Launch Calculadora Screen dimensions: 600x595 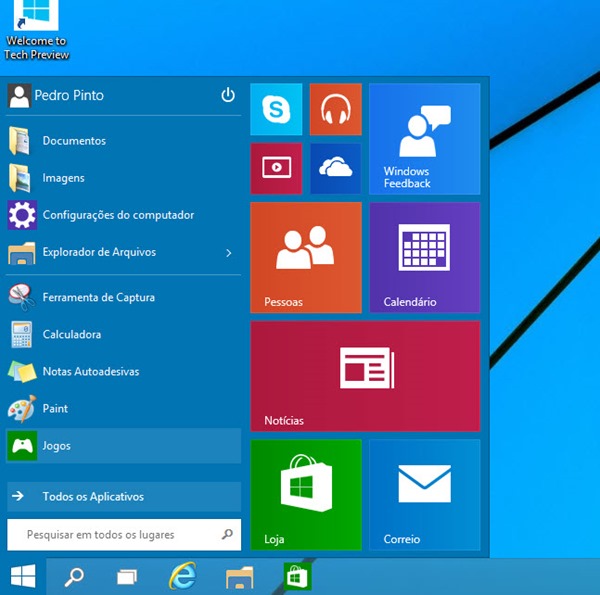click(124, 334)
